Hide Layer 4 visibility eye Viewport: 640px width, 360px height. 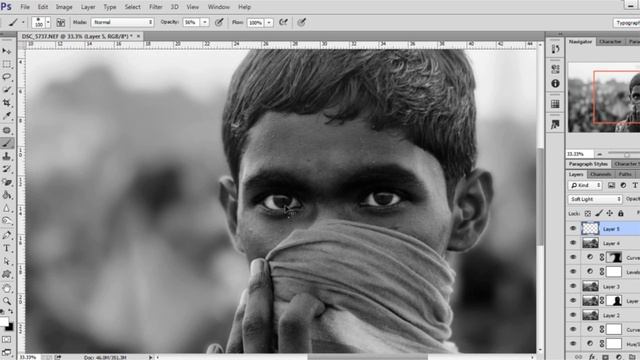(x=573, y=243)
